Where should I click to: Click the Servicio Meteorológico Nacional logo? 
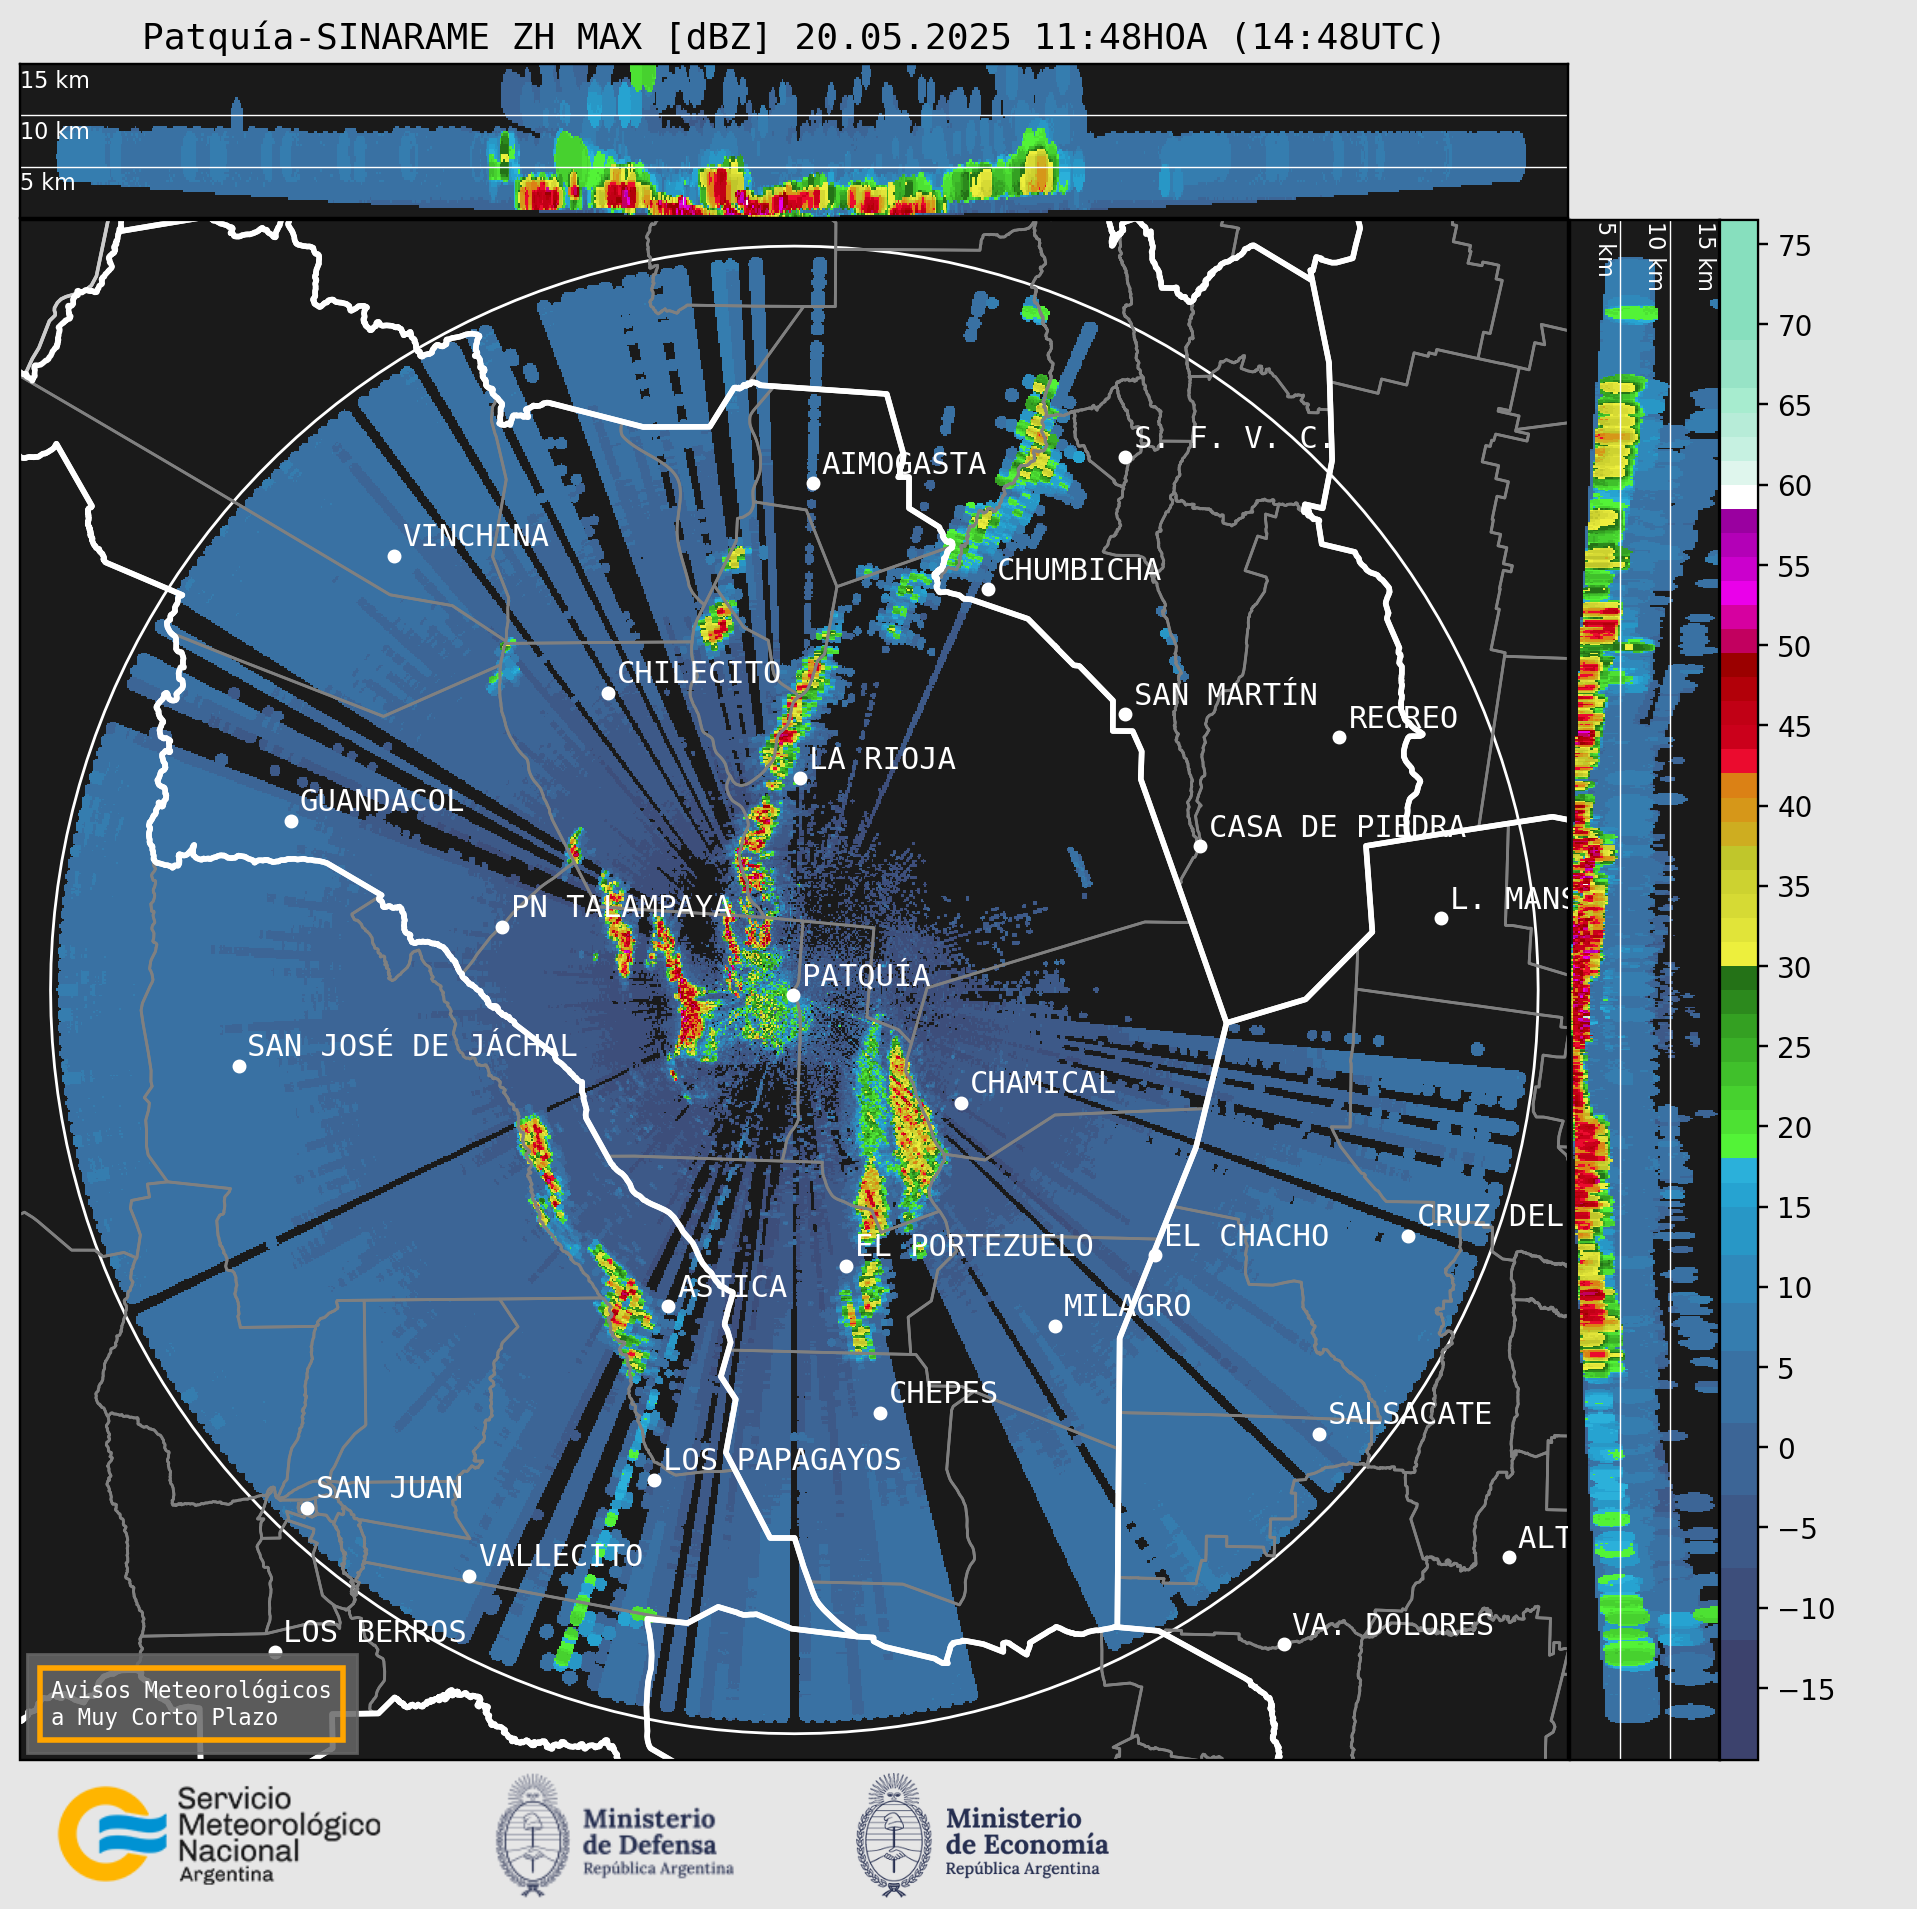coord(220,1834)
